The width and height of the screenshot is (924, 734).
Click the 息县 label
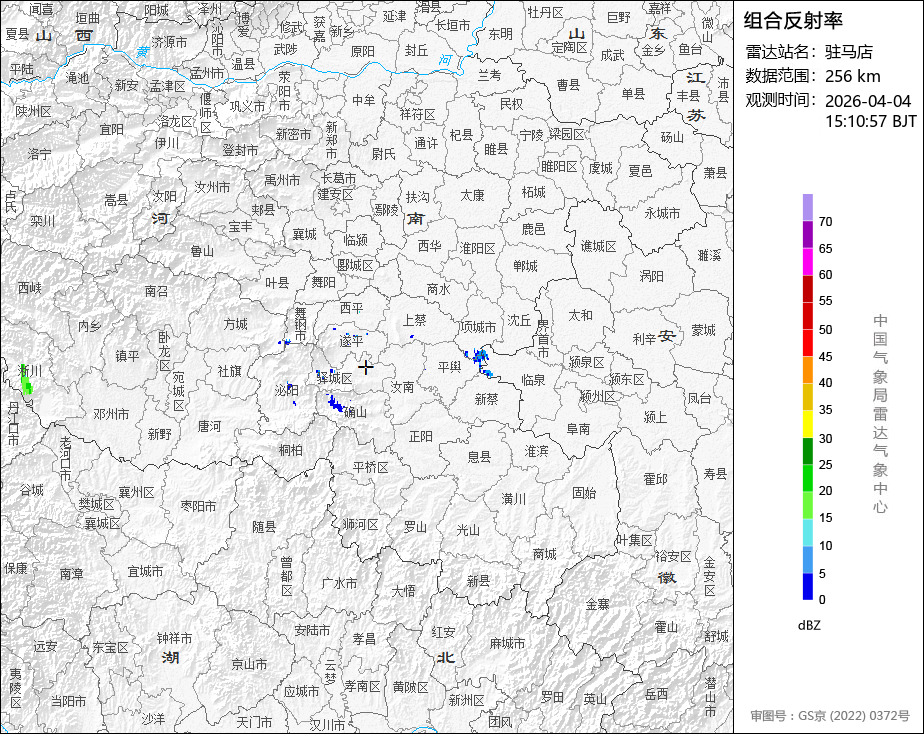click(x=479, y=457)
